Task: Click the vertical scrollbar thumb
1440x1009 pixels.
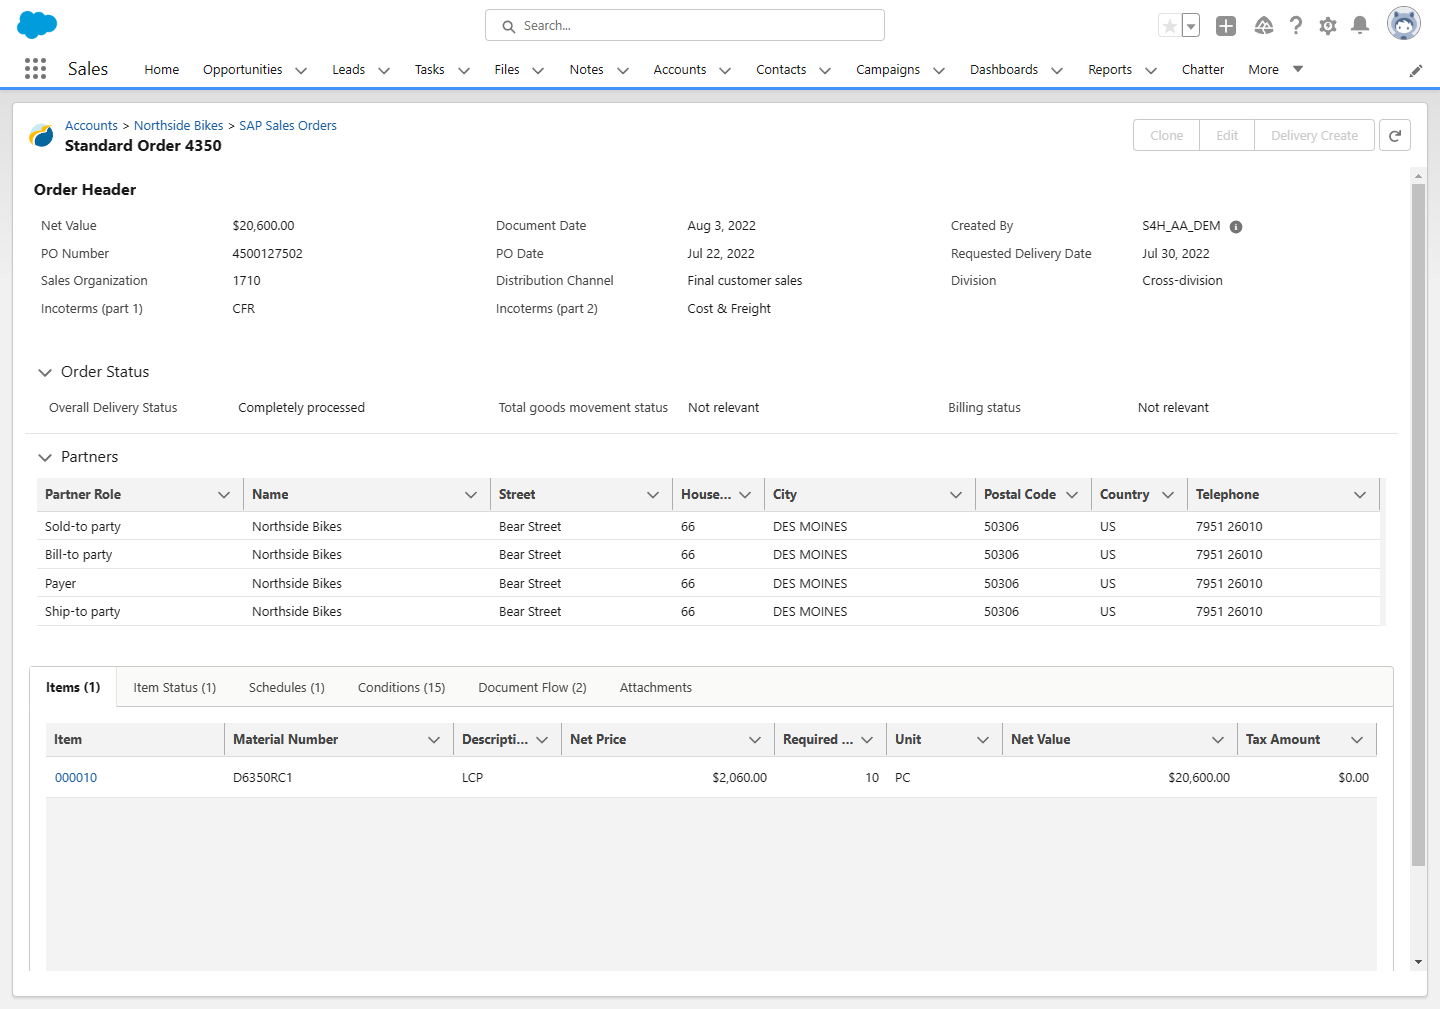Action: pyautogui.click(x=1418, y=525)
